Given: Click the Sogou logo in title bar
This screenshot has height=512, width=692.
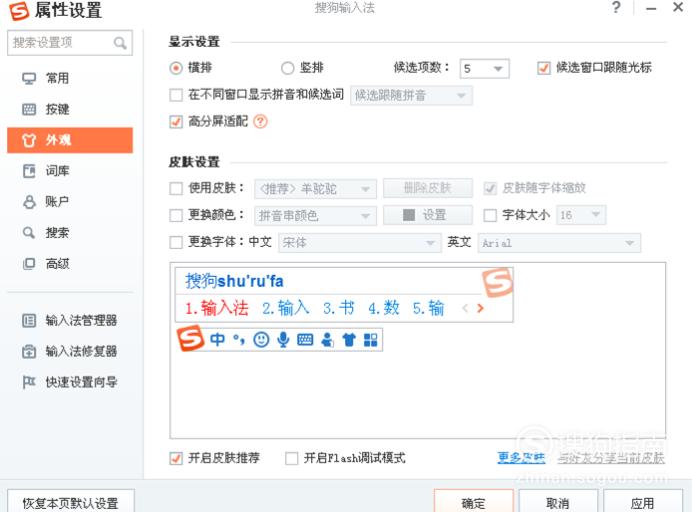Looking at the screenshot, I should [x=19, y=11].
